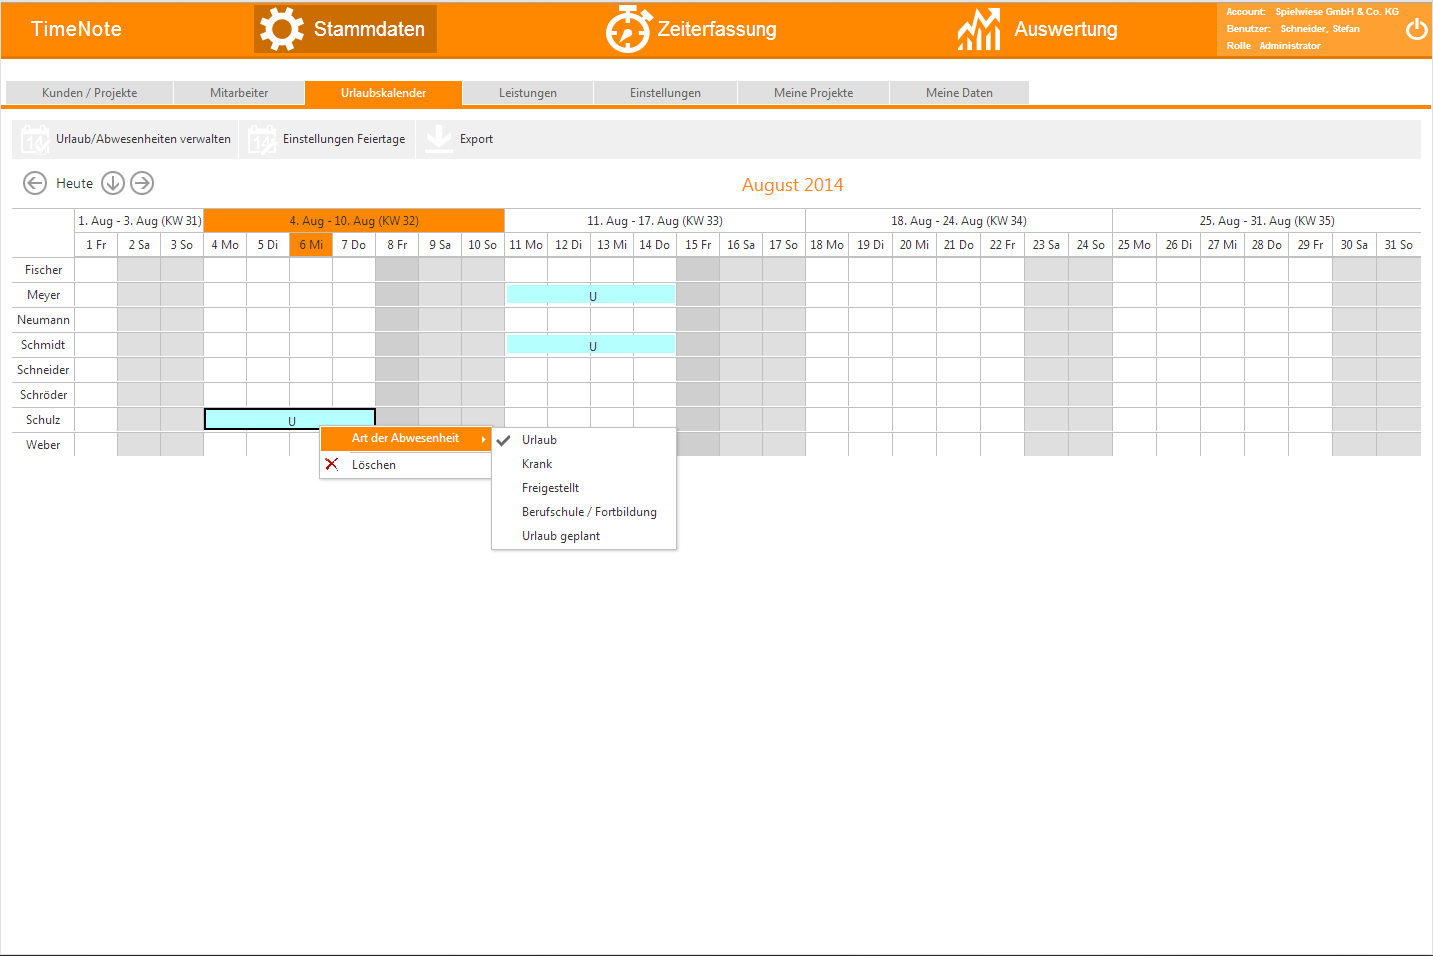Click the Stammdaten gear icon

282,29
